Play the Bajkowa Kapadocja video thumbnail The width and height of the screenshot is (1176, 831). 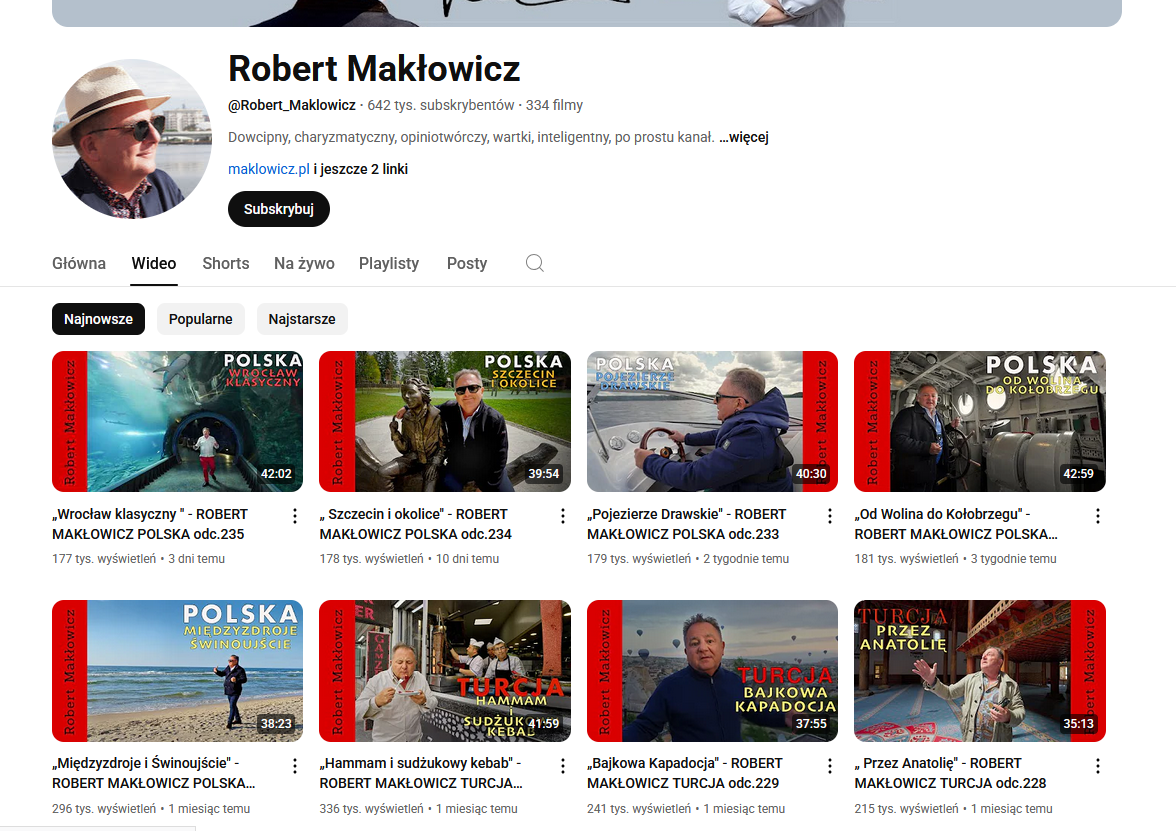tap(712, 670)
